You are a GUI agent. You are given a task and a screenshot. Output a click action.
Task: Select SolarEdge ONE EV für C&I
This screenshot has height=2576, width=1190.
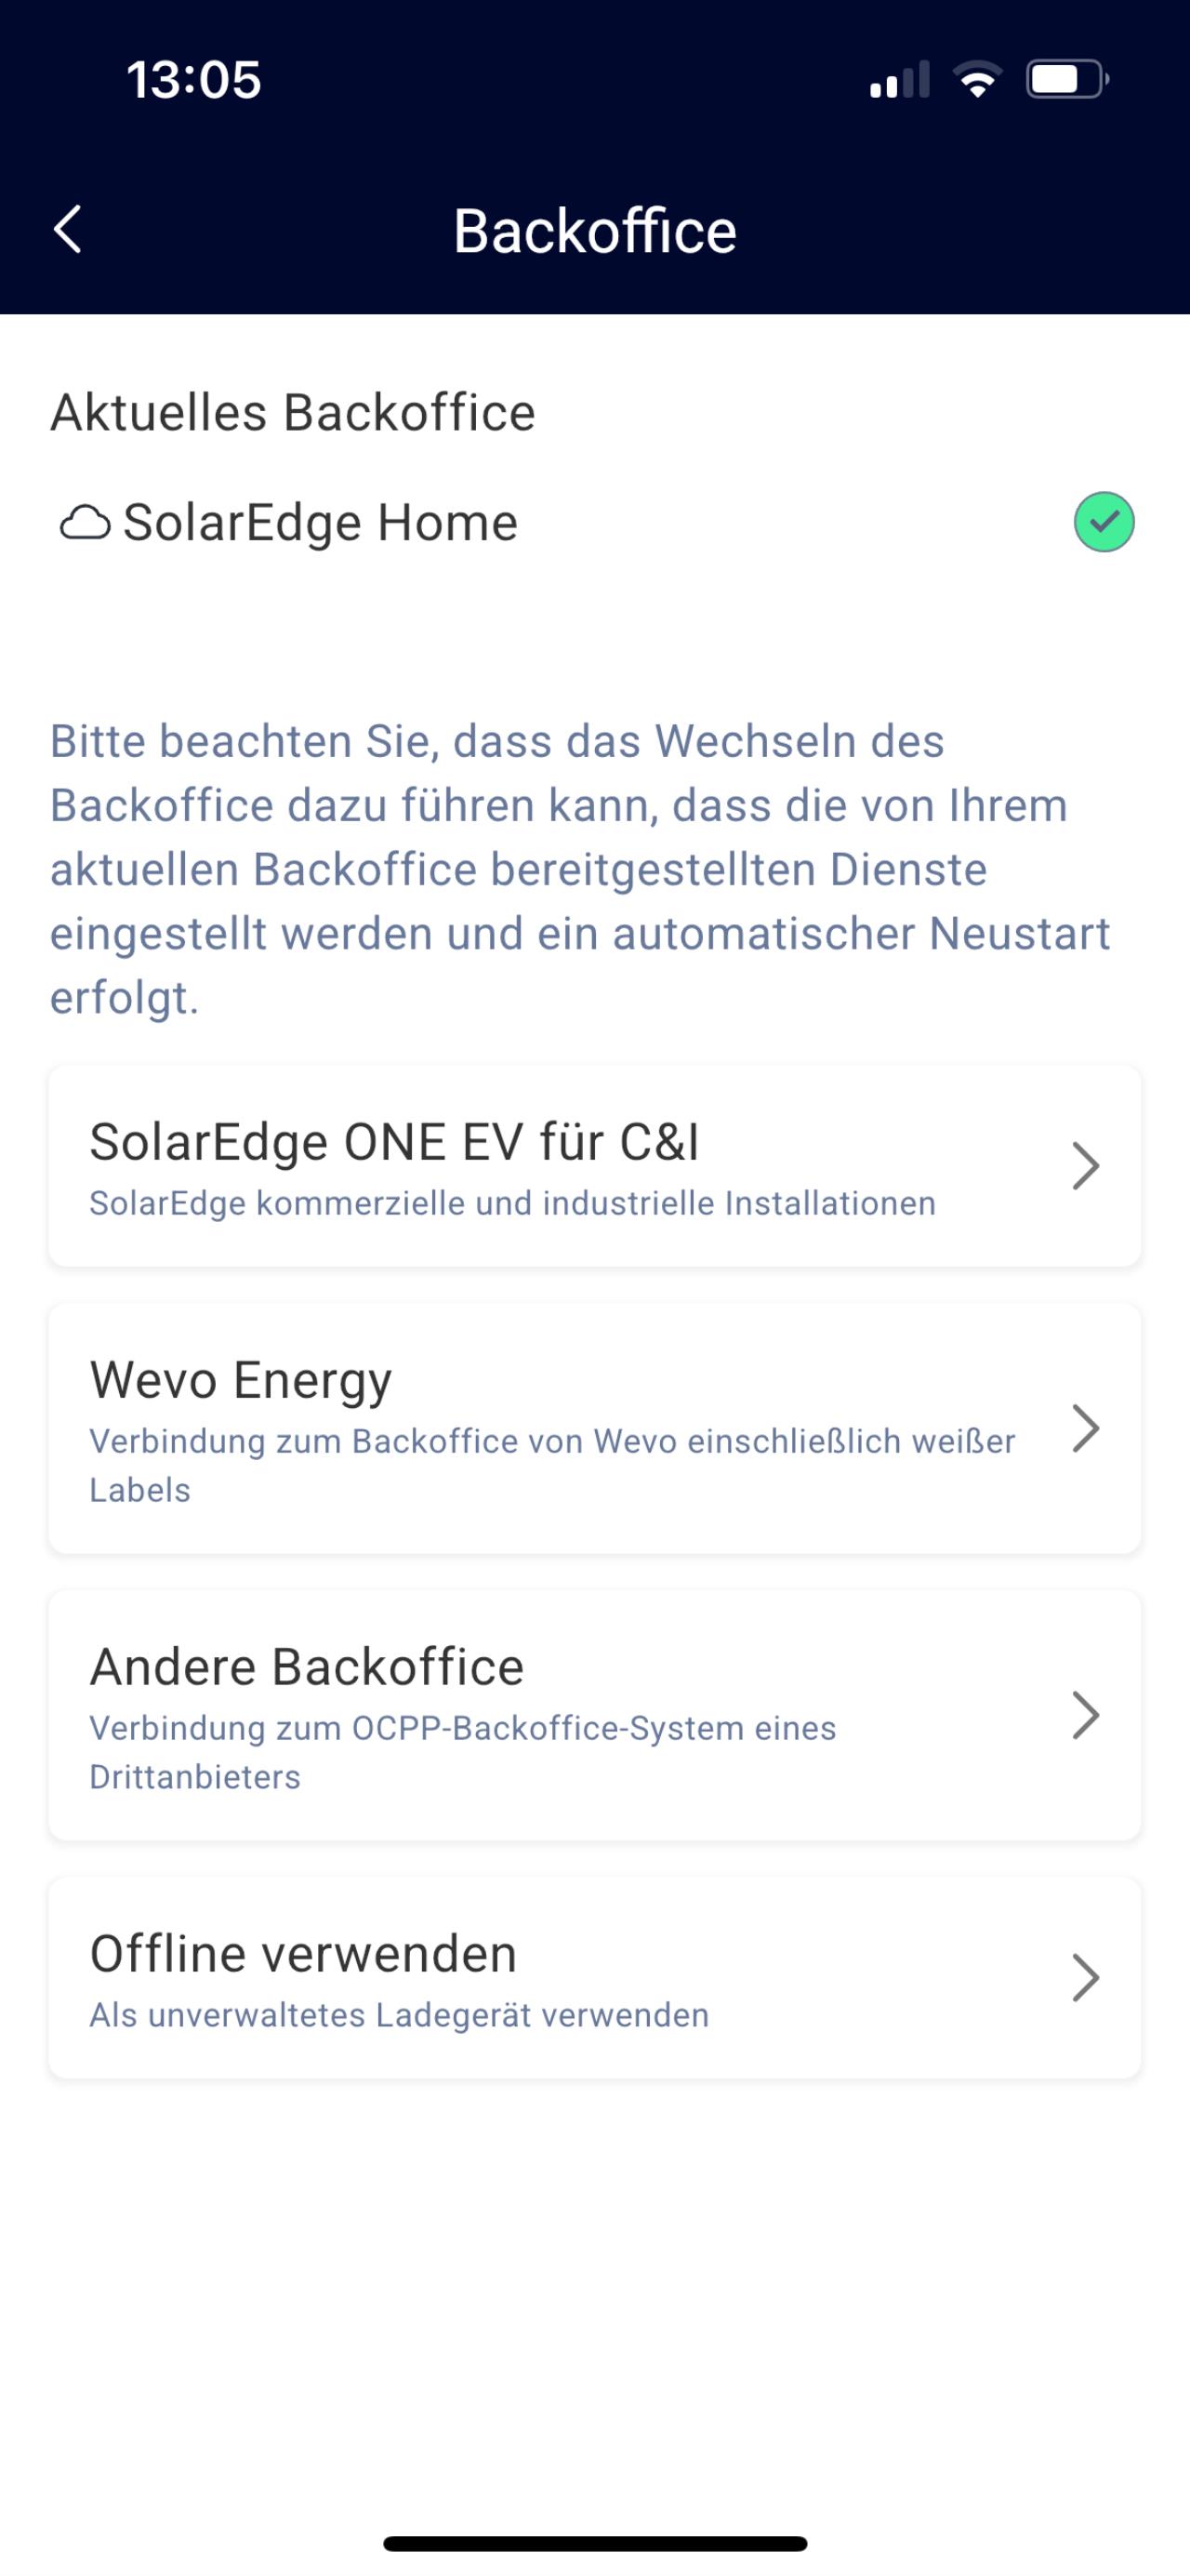point(394,1142)
